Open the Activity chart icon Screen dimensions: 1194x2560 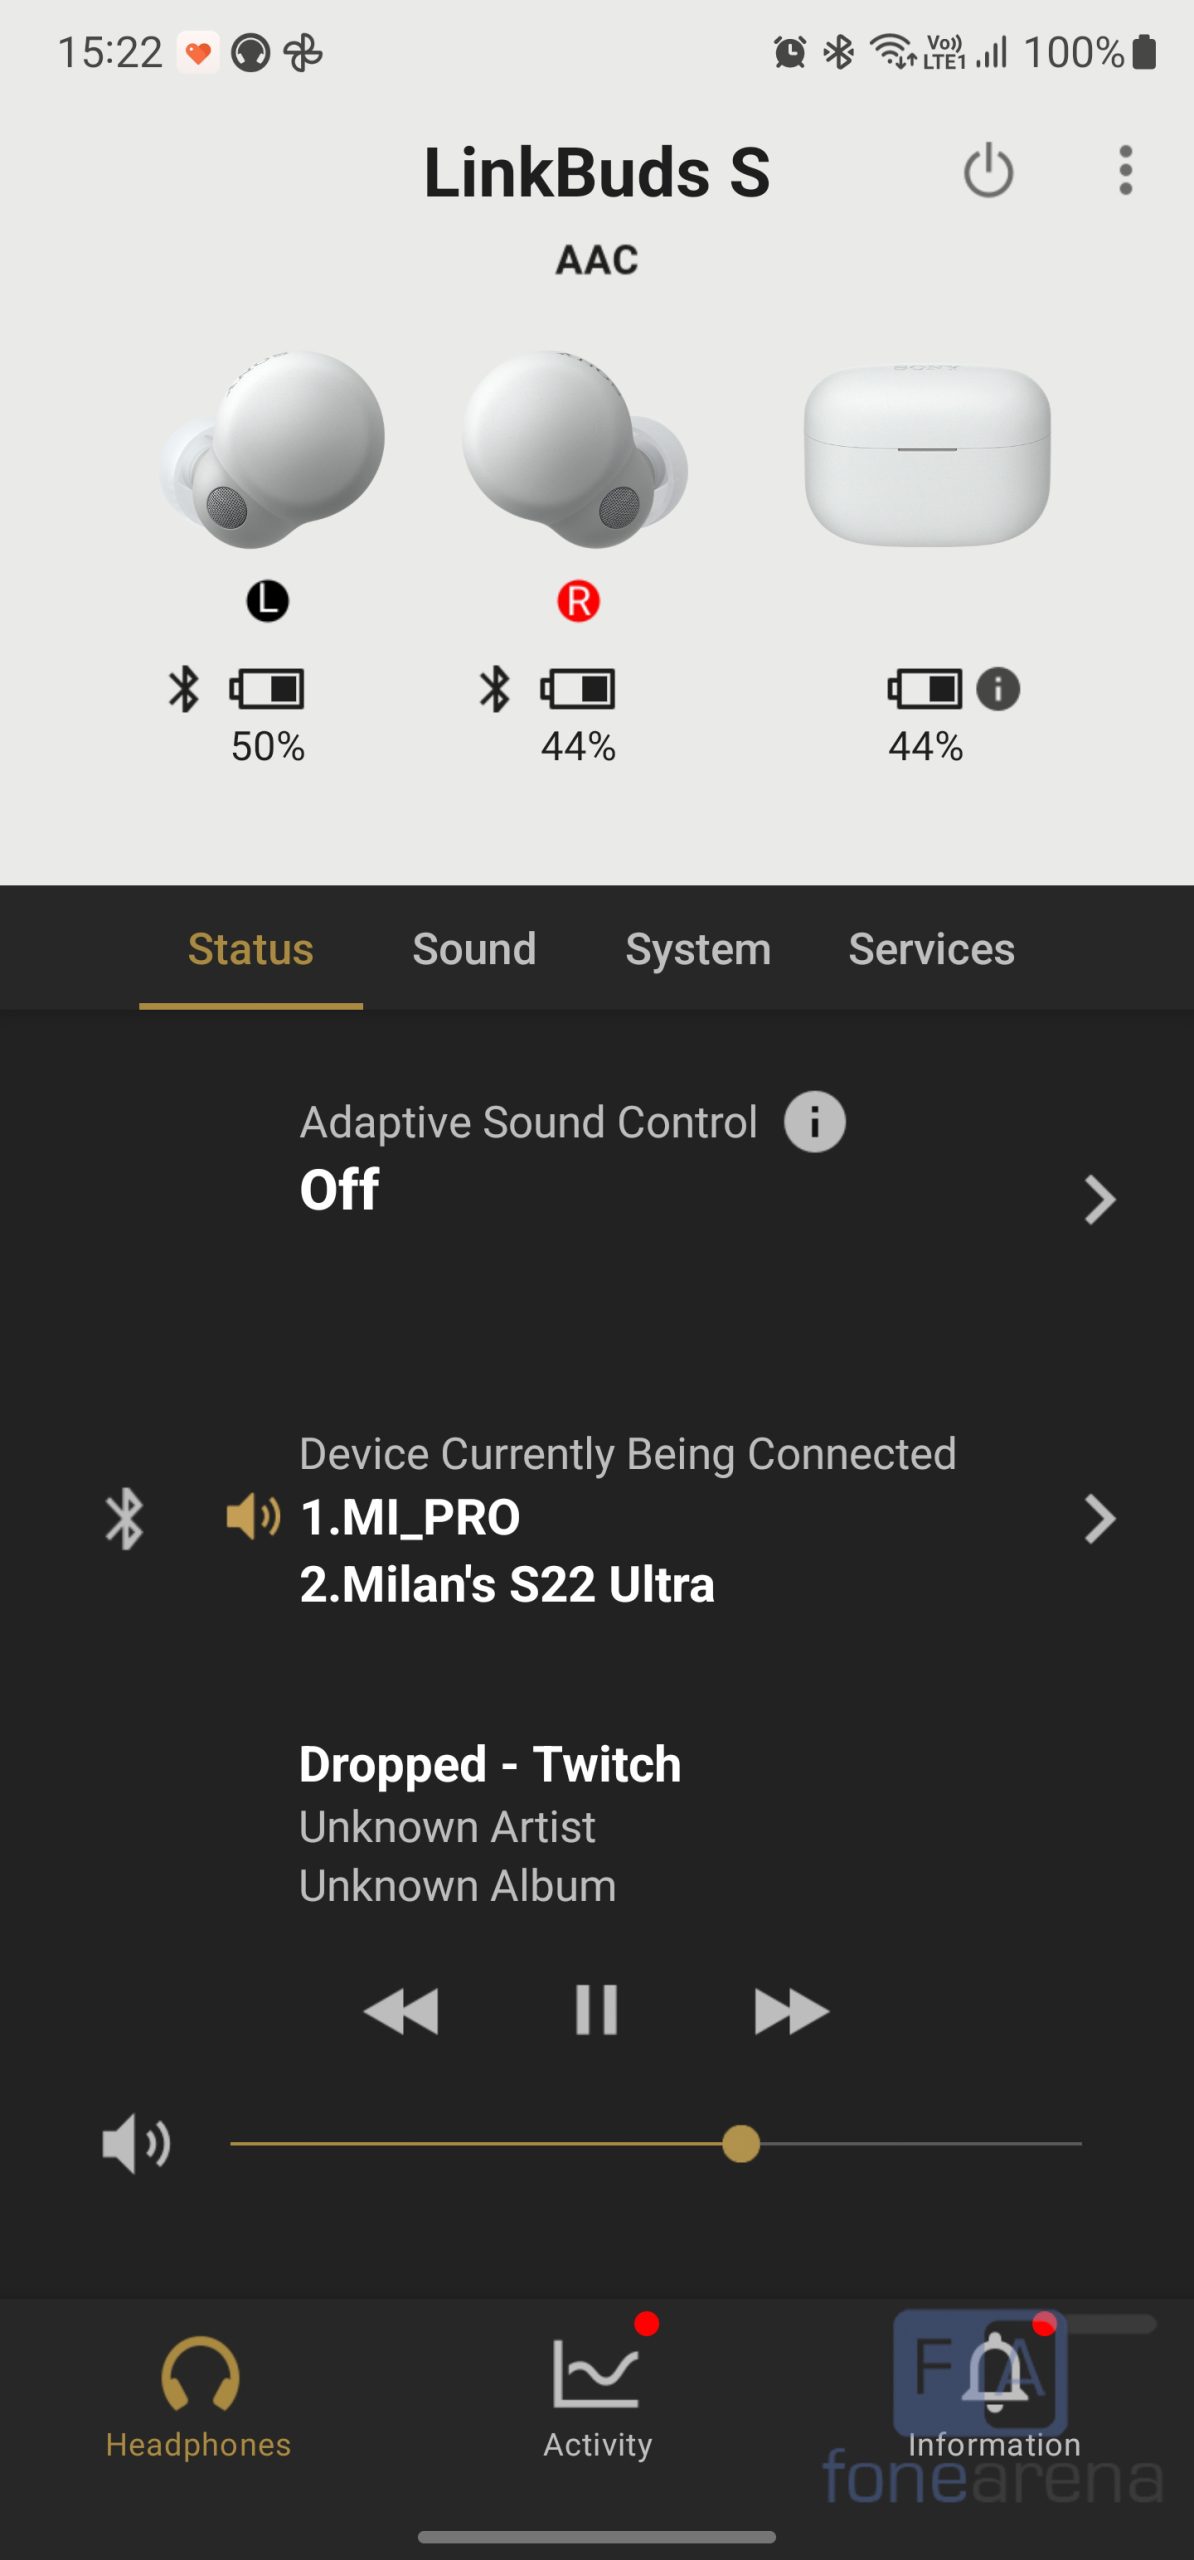pos(597,2375)
